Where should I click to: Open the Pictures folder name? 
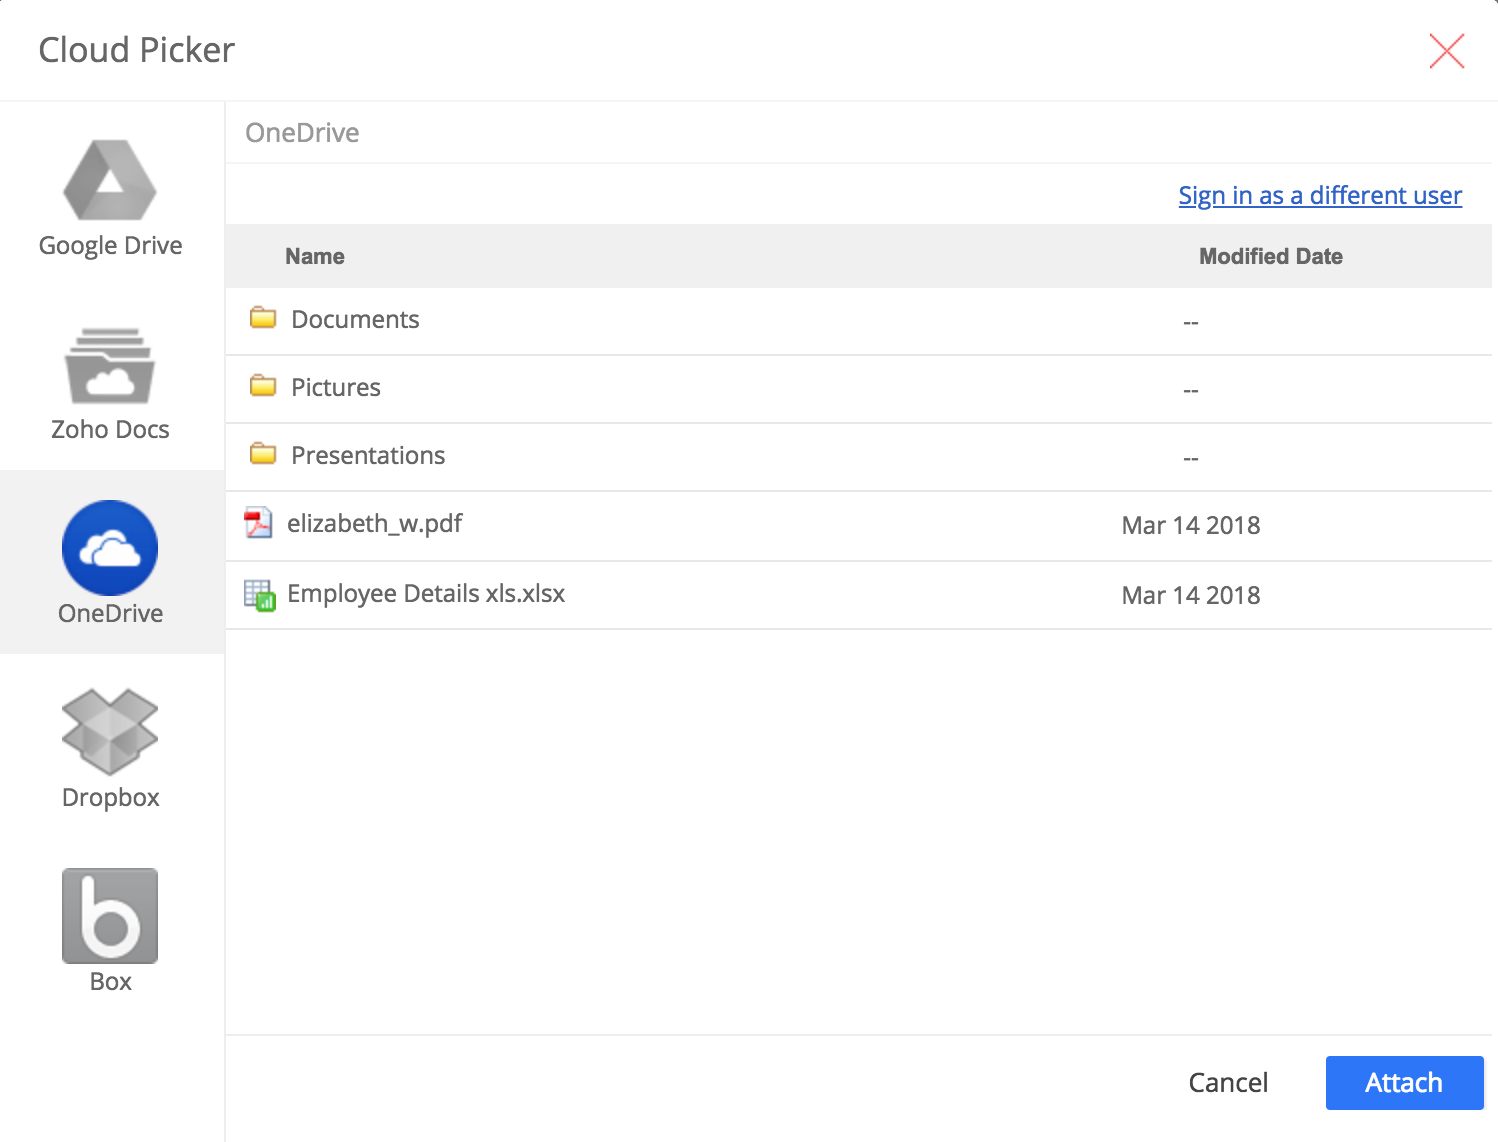(x=336, y=388)
